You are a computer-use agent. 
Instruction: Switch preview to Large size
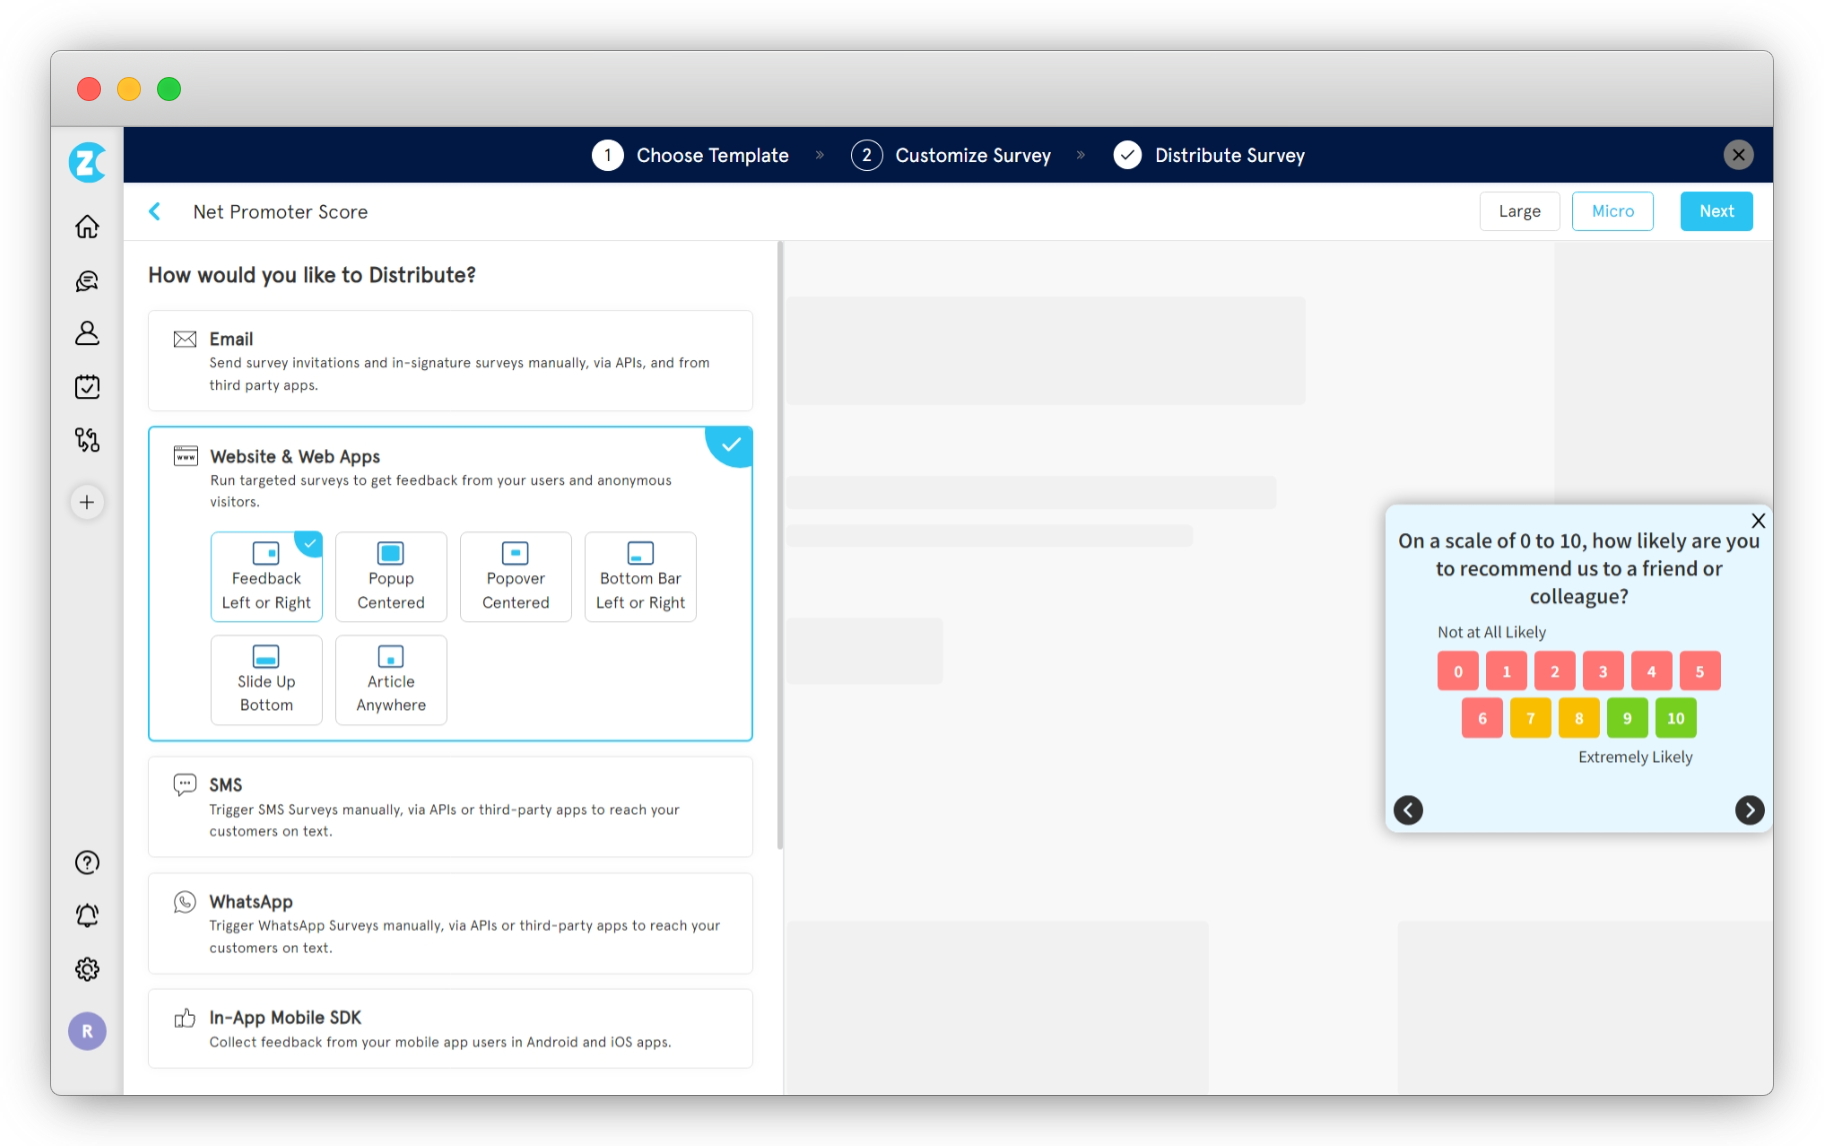[x=1519, y=211]
